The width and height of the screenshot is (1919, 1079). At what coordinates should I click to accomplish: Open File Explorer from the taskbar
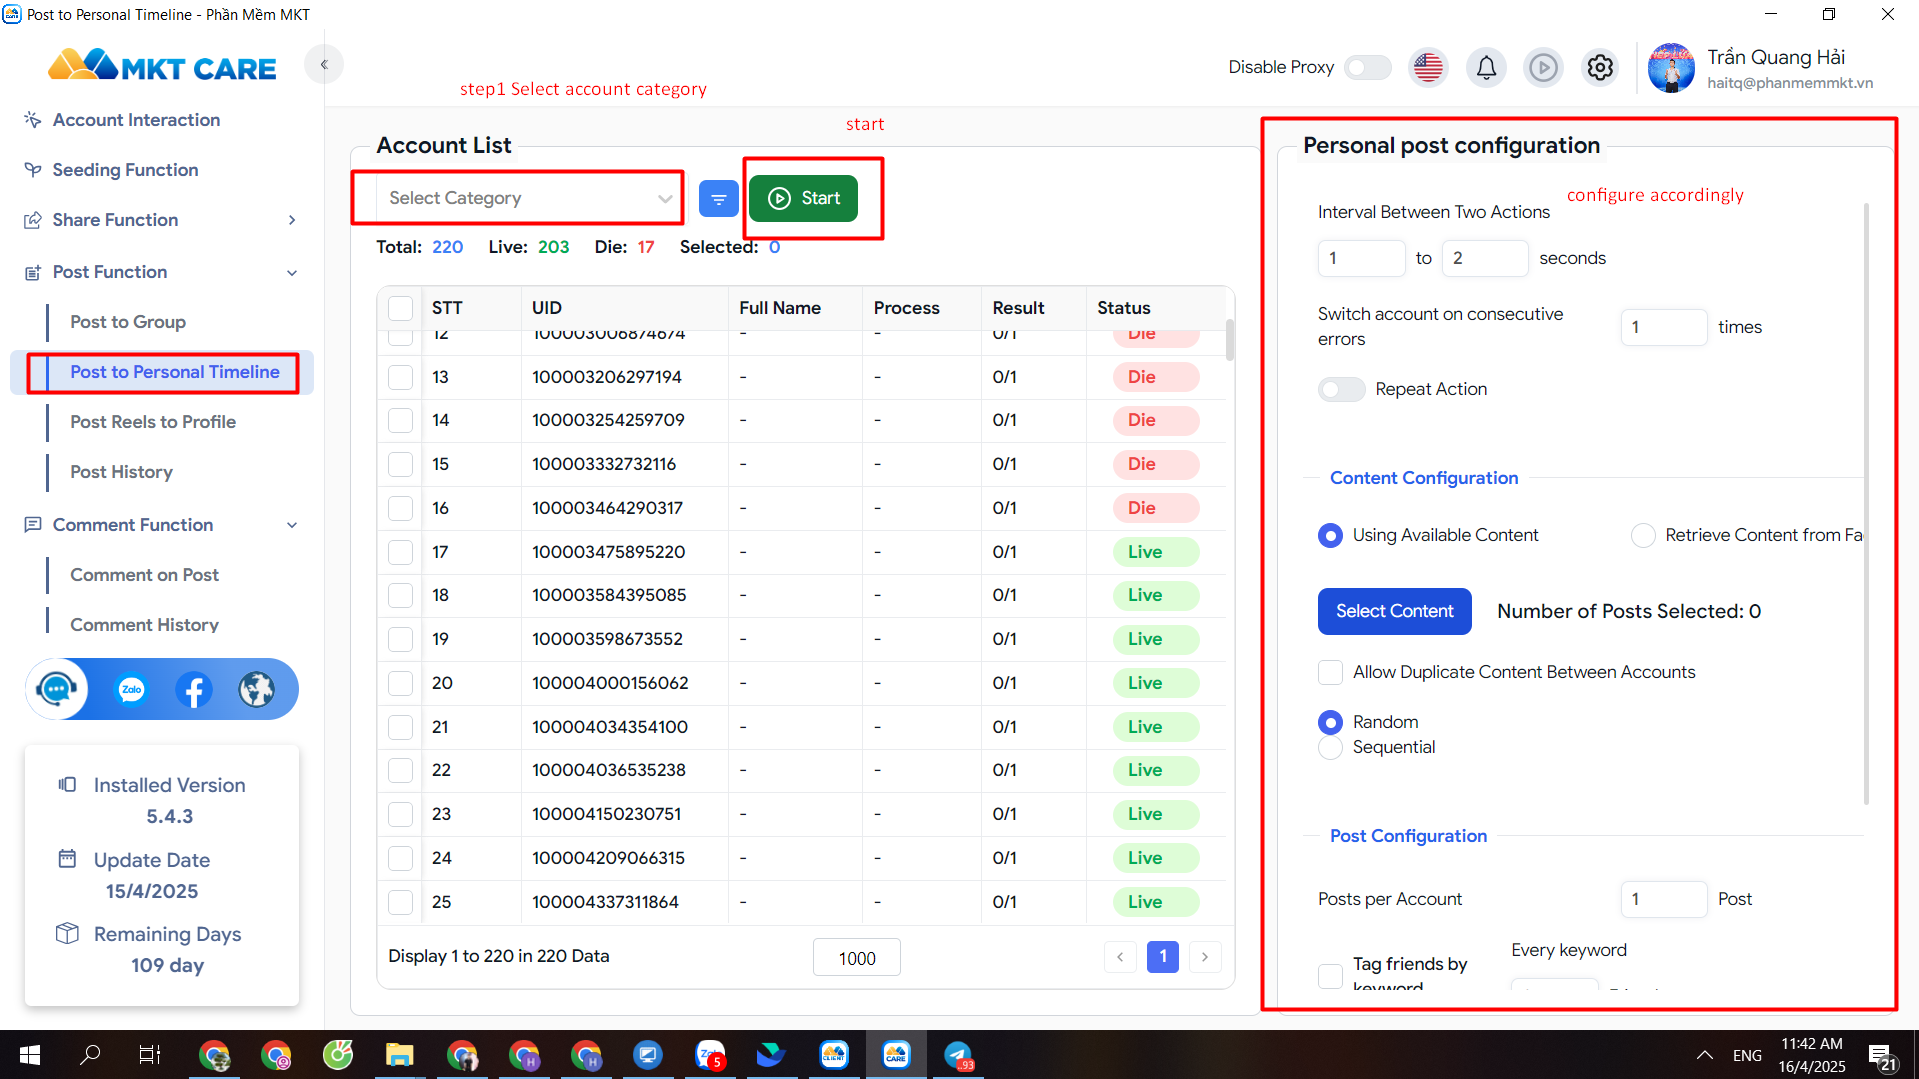400,1055
